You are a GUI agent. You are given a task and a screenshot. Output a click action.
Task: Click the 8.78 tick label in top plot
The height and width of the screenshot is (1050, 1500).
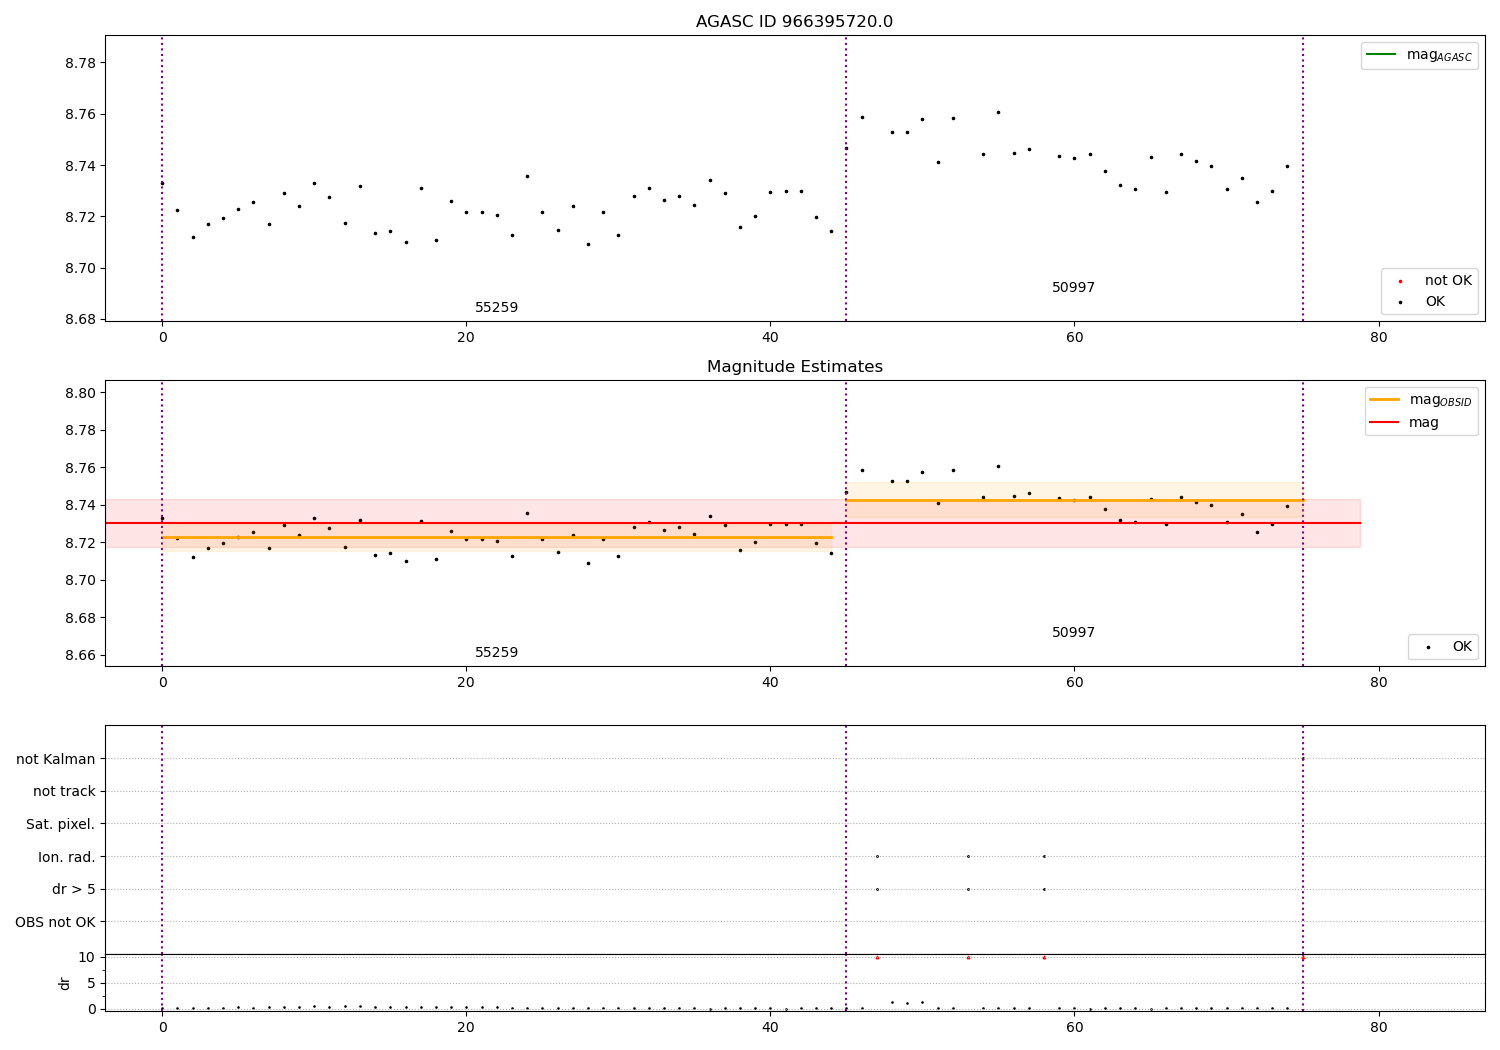point(81,63)
